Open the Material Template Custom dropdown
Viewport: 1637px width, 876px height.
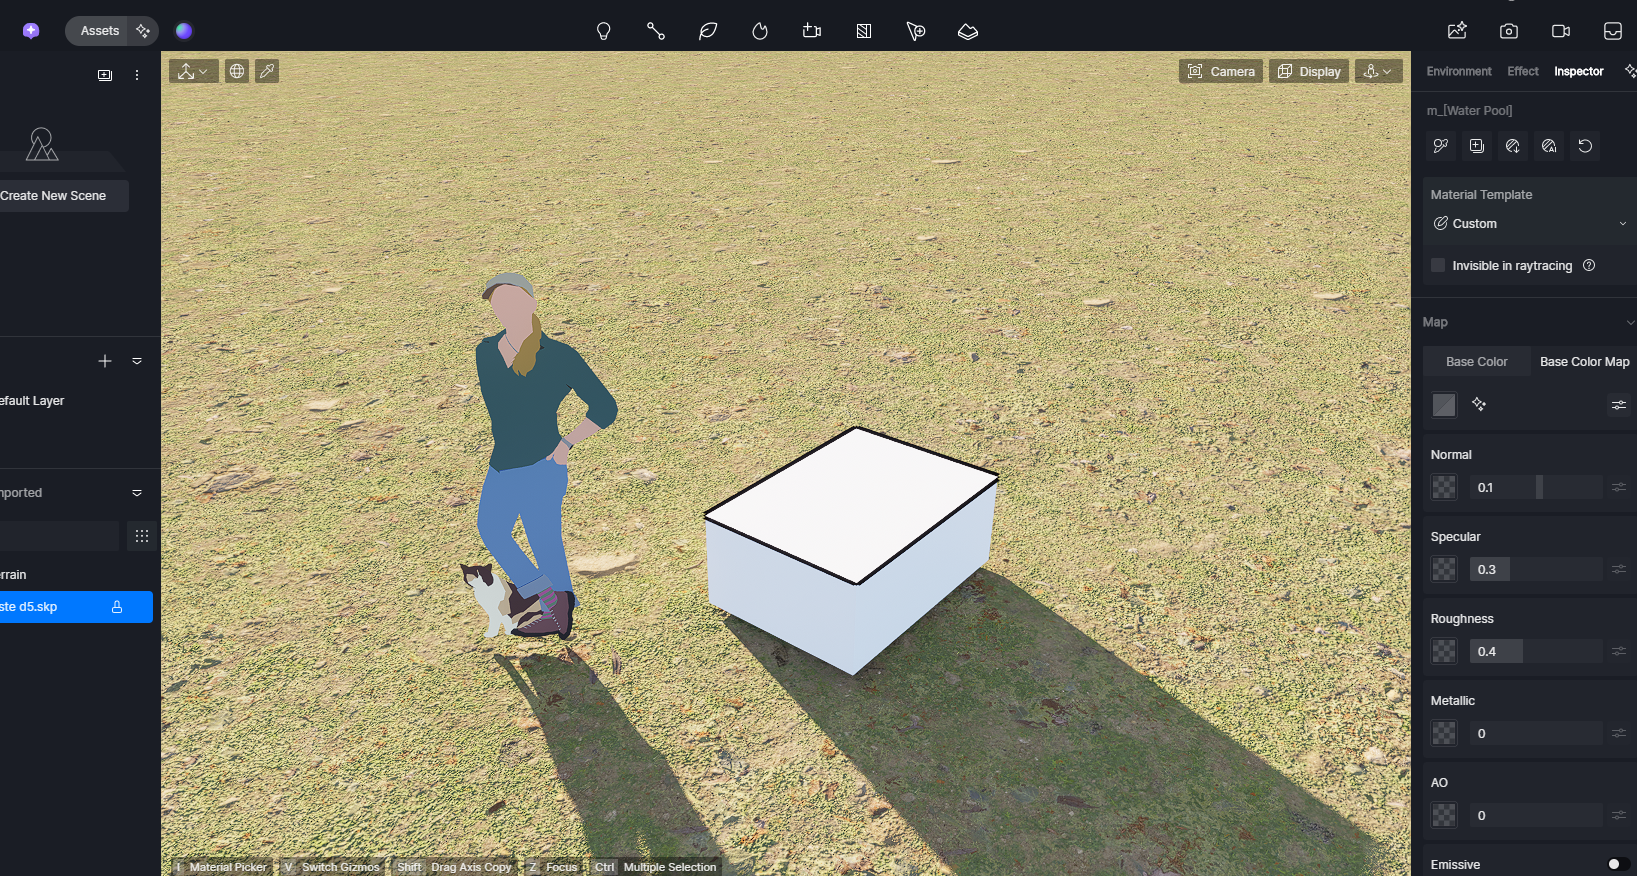[x=1529, y=224]
